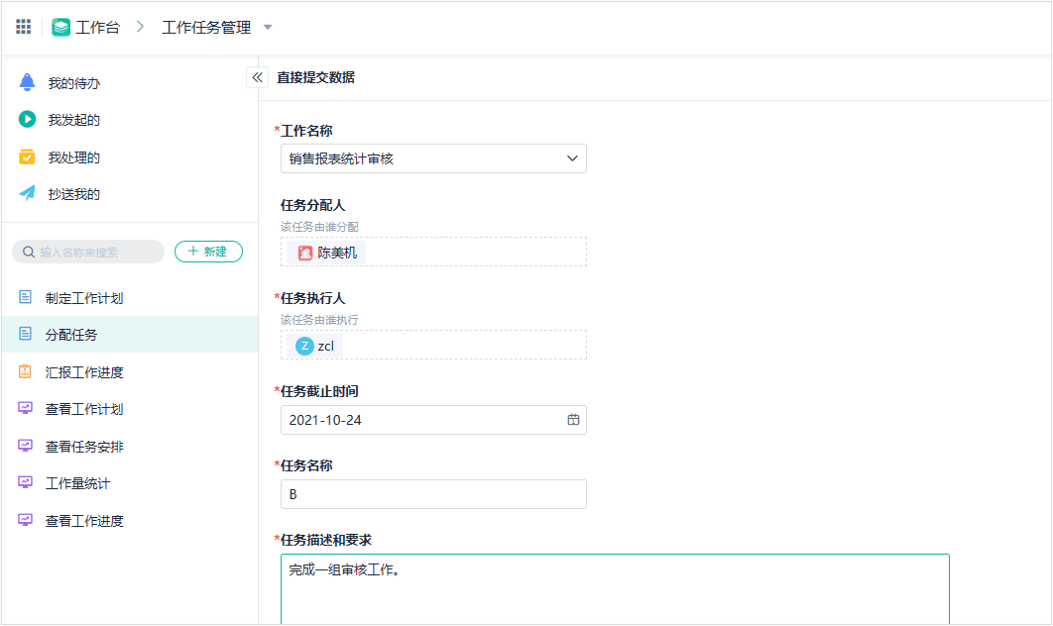1053x626 pixels.
Task: Click dashboard icon next to 查看任务安排
Action: [26, 445]
